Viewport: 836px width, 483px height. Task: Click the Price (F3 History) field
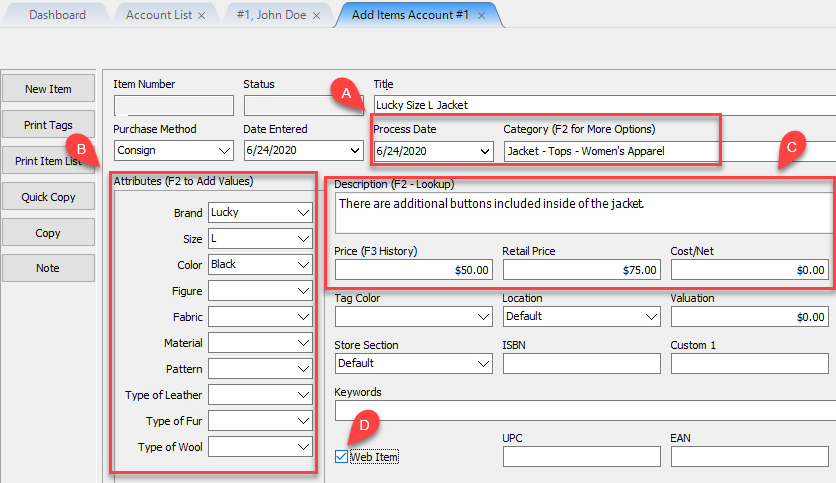(414, 270)
